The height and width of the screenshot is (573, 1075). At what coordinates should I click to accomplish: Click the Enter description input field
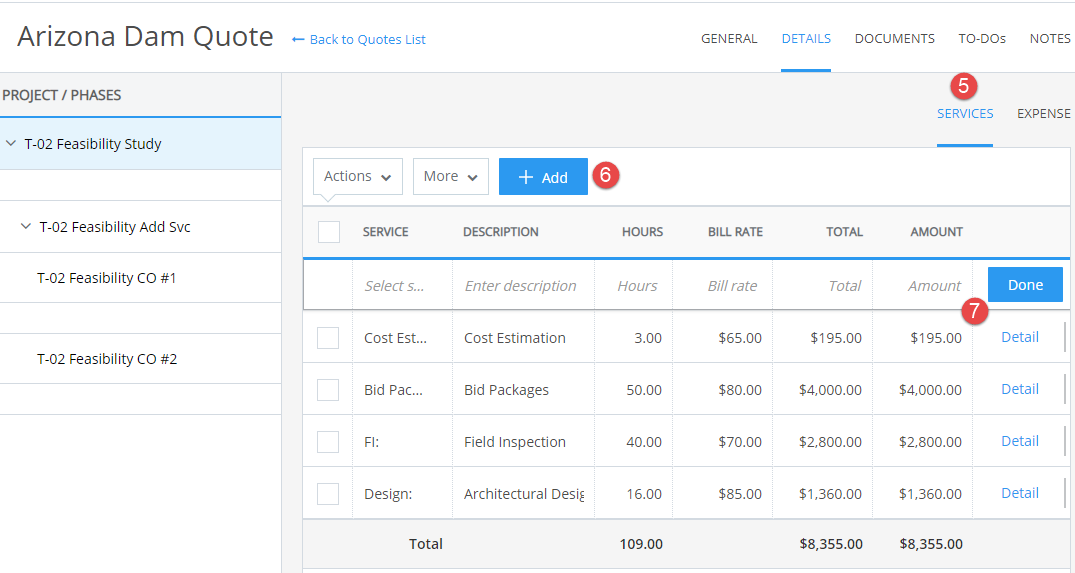523,286
